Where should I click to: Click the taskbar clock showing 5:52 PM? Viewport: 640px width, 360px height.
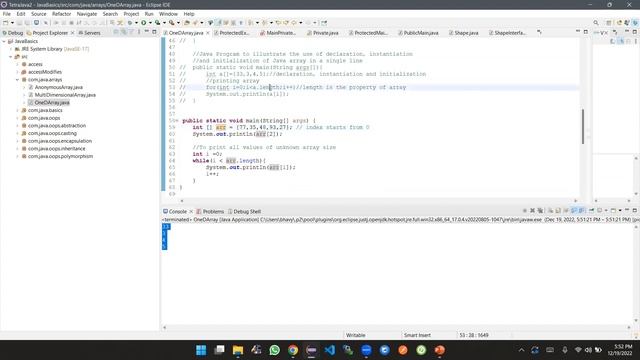click(620, 350)
